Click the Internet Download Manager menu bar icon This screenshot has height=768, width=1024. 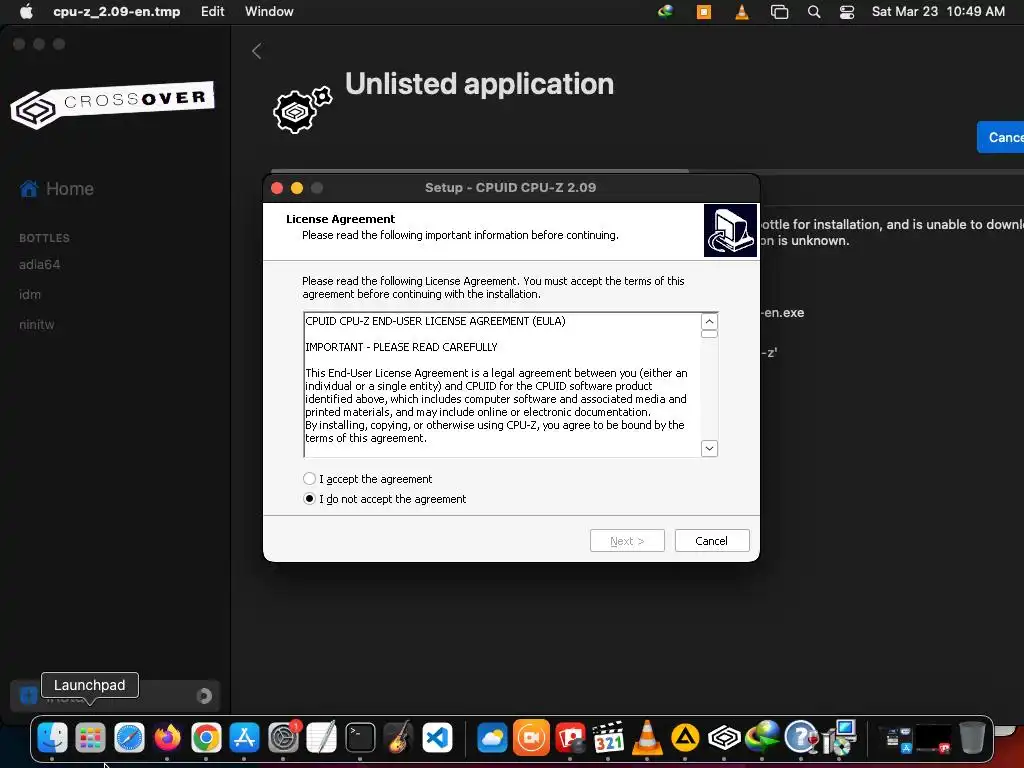click(x=665, y=11)
